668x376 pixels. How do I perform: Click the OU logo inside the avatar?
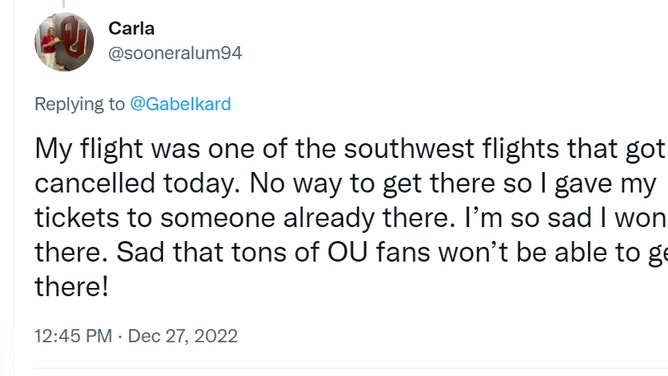point(76,37)
